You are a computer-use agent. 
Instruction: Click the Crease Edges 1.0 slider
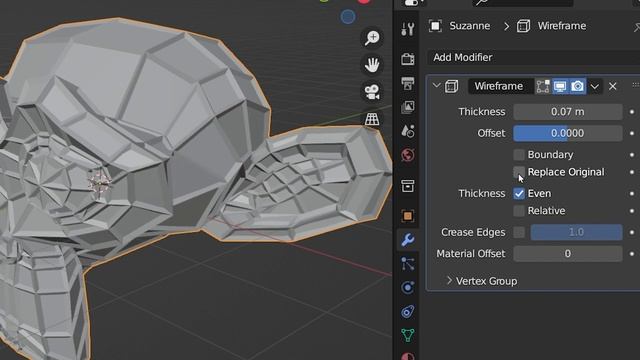click(576, 232)
